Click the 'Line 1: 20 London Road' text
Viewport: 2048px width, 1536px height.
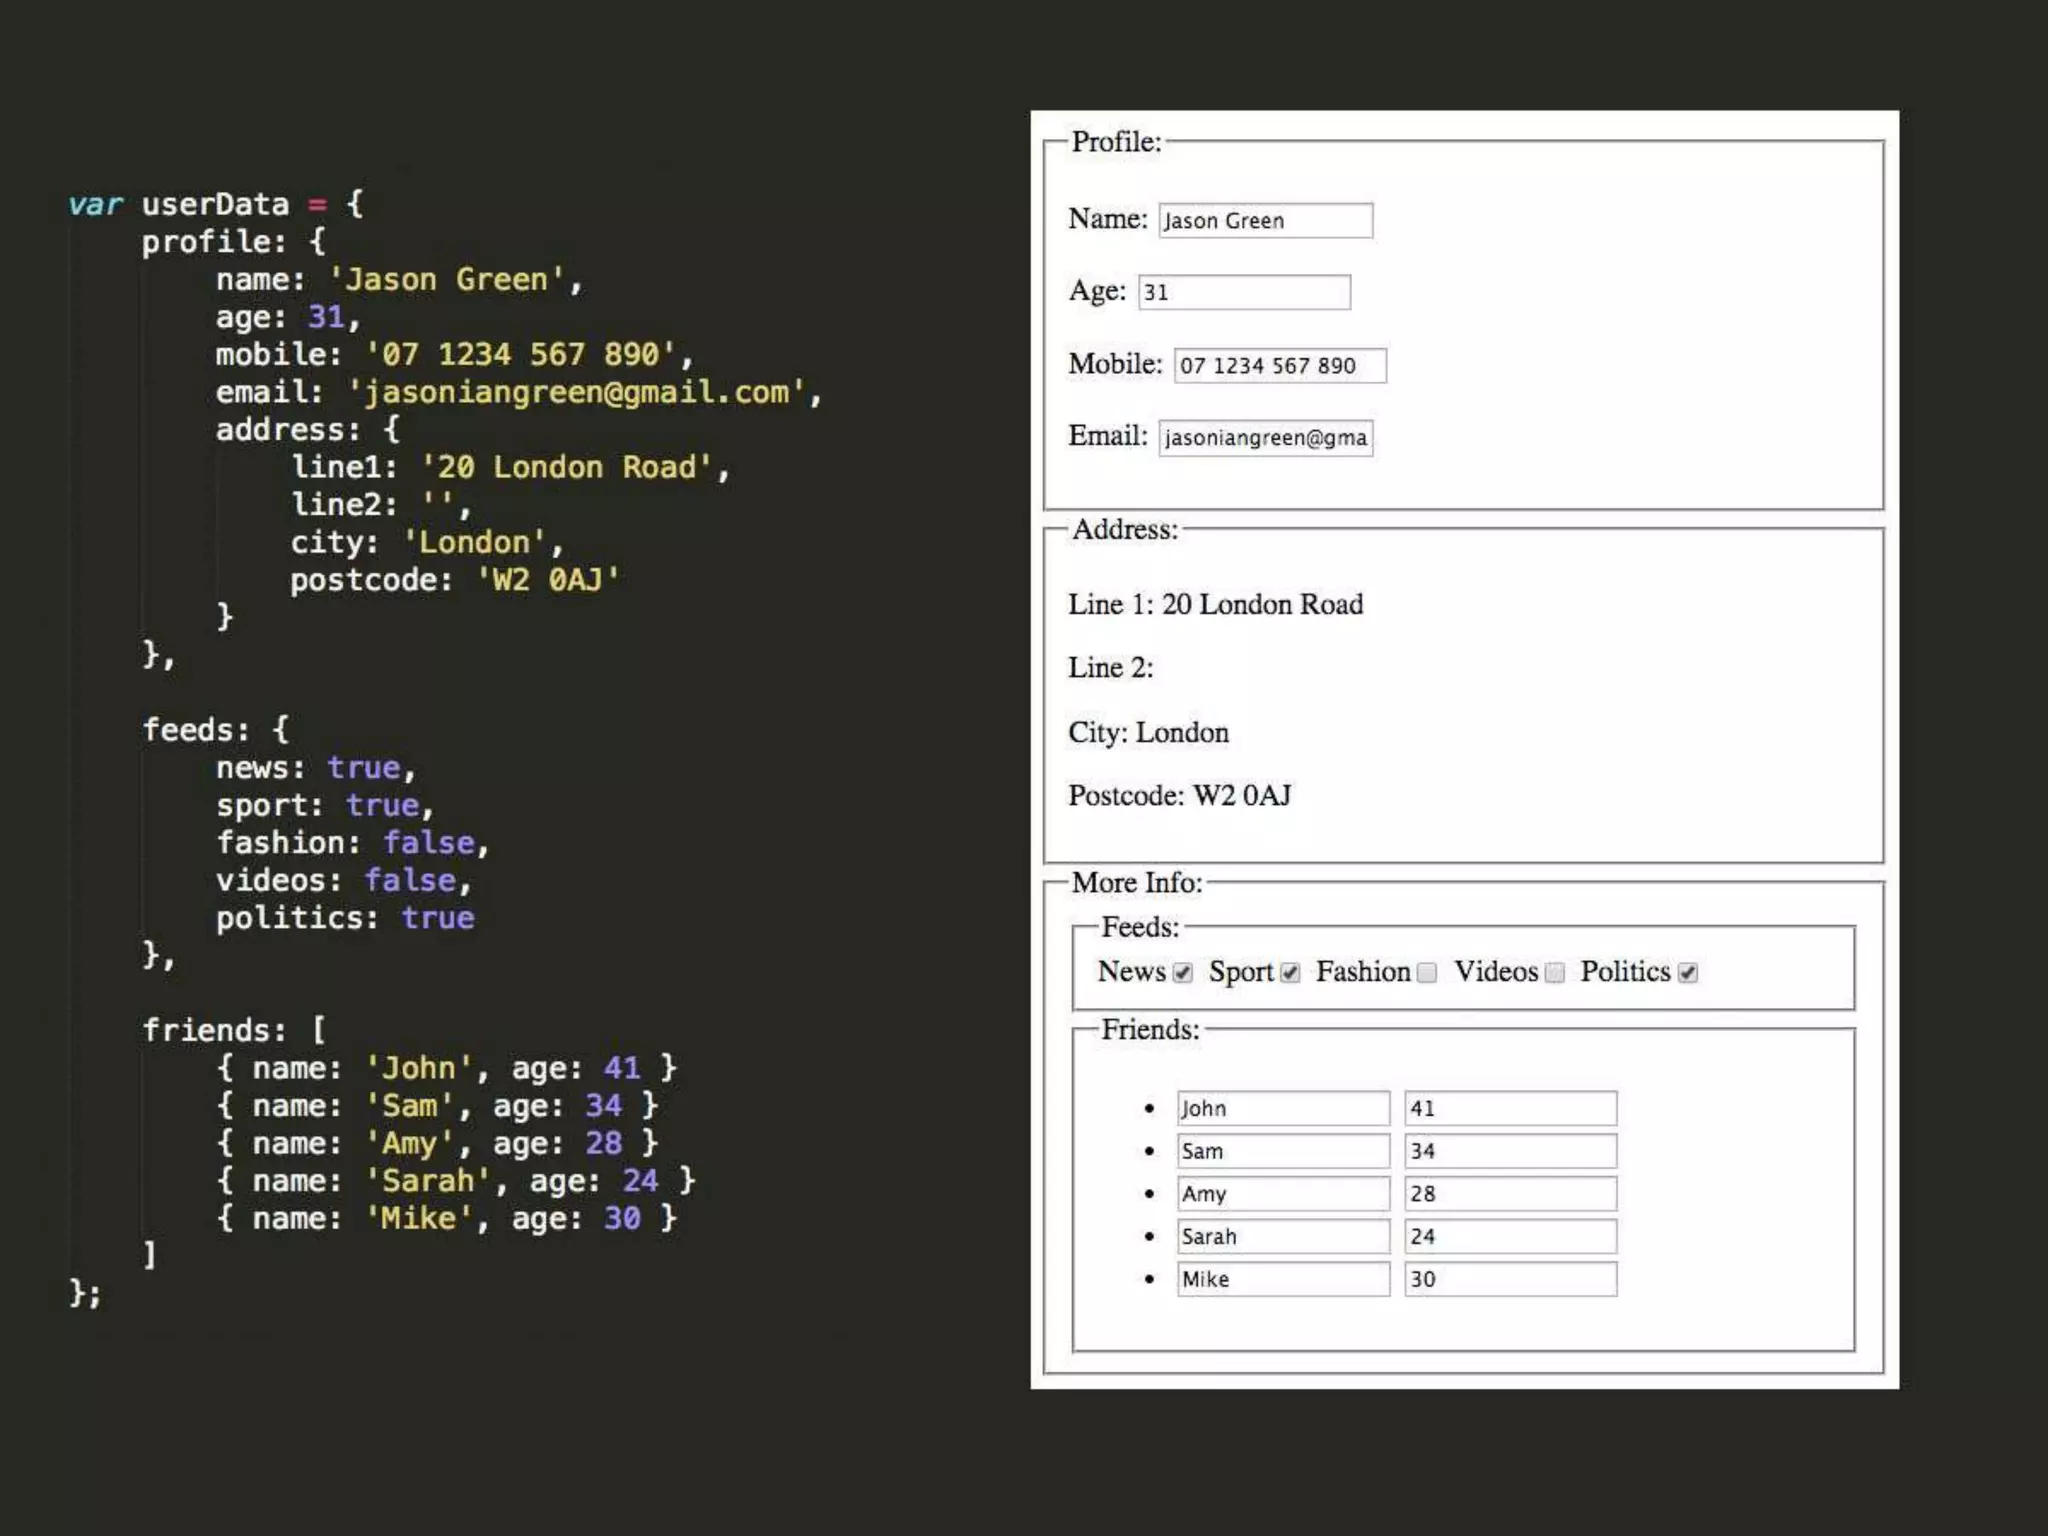pos(1215,604)
